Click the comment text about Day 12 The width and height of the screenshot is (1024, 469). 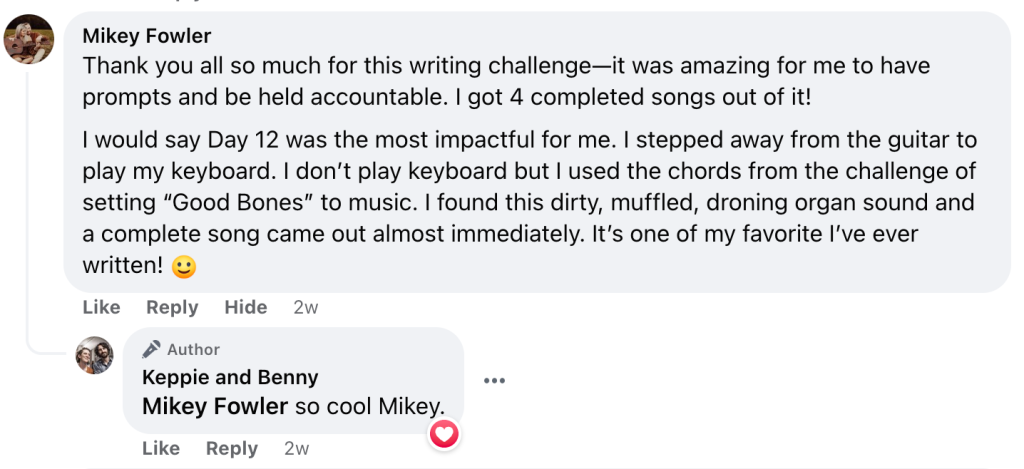pos(530,140)
